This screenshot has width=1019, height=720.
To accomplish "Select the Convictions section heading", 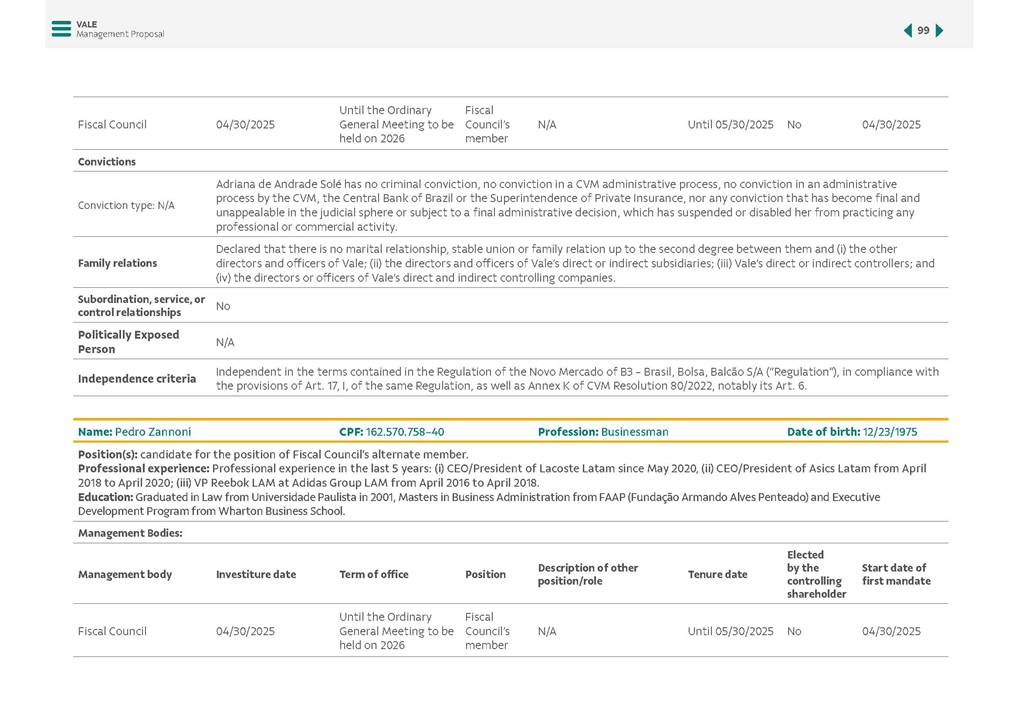I will click(x=107, y=162).
